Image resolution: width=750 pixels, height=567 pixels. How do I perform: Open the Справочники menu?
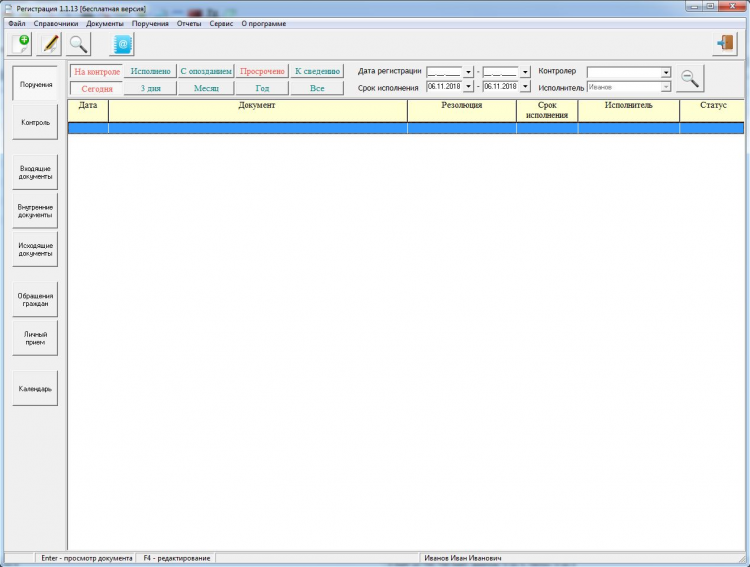tap(56, 23)
